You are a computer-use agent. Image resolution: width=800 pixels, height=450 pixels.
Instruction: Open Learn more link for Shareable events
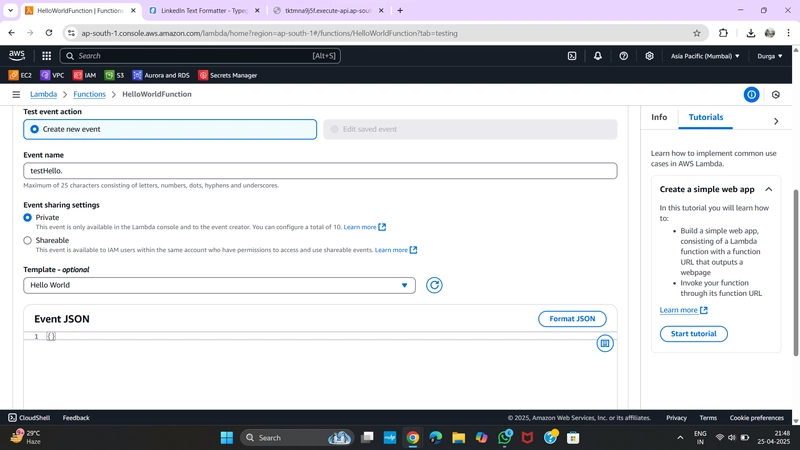click(x=396, y=250)
